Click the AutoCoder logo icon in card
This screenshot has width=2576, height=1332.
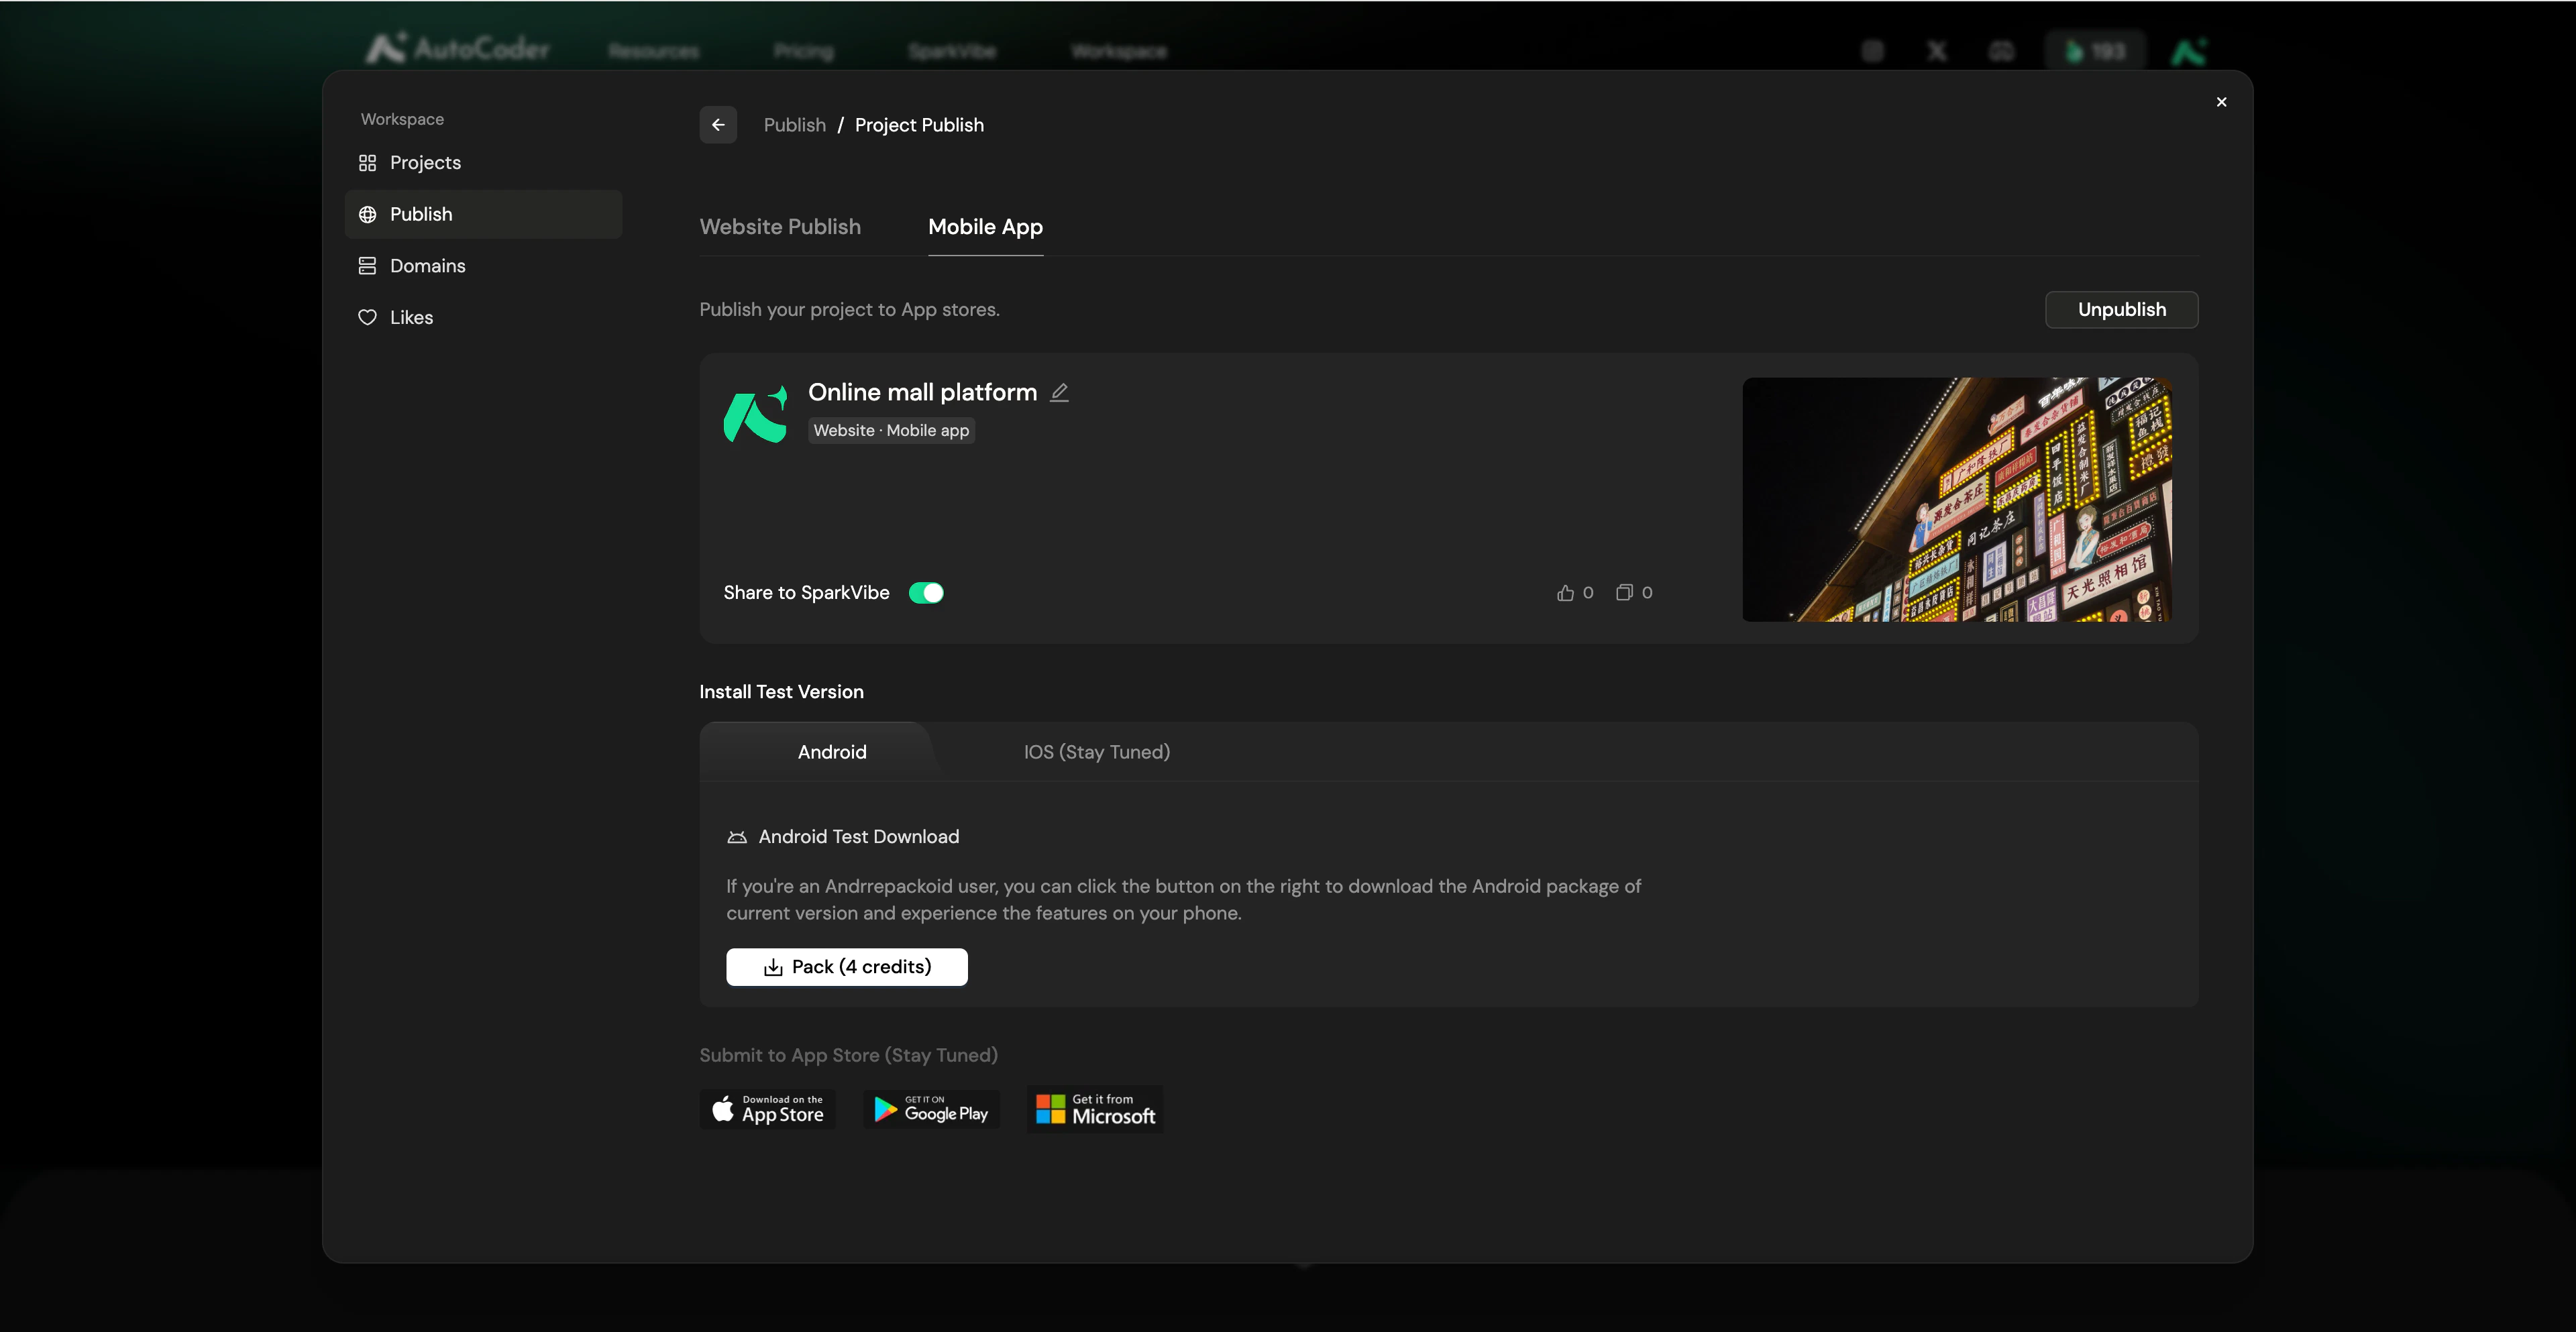(755, 415)
